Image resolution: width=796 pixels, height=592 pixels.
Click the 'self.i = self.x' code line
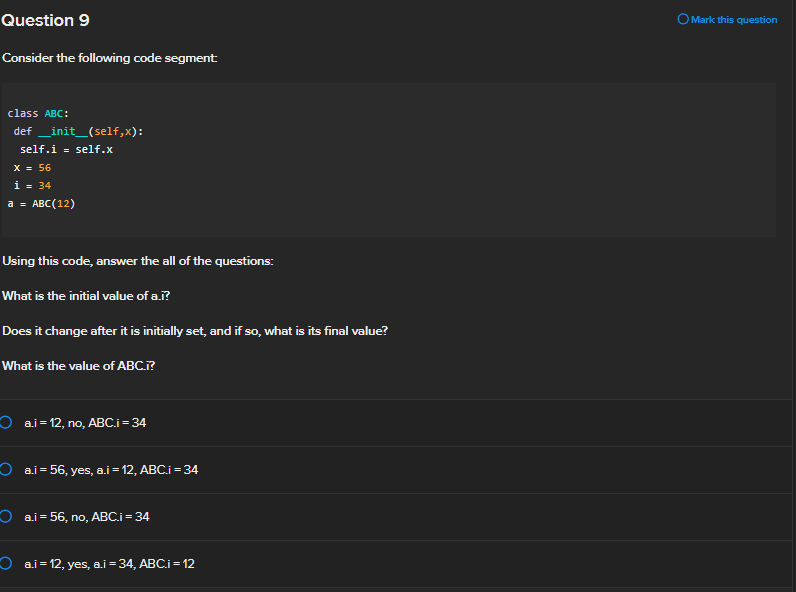click(x=67, y=149)
